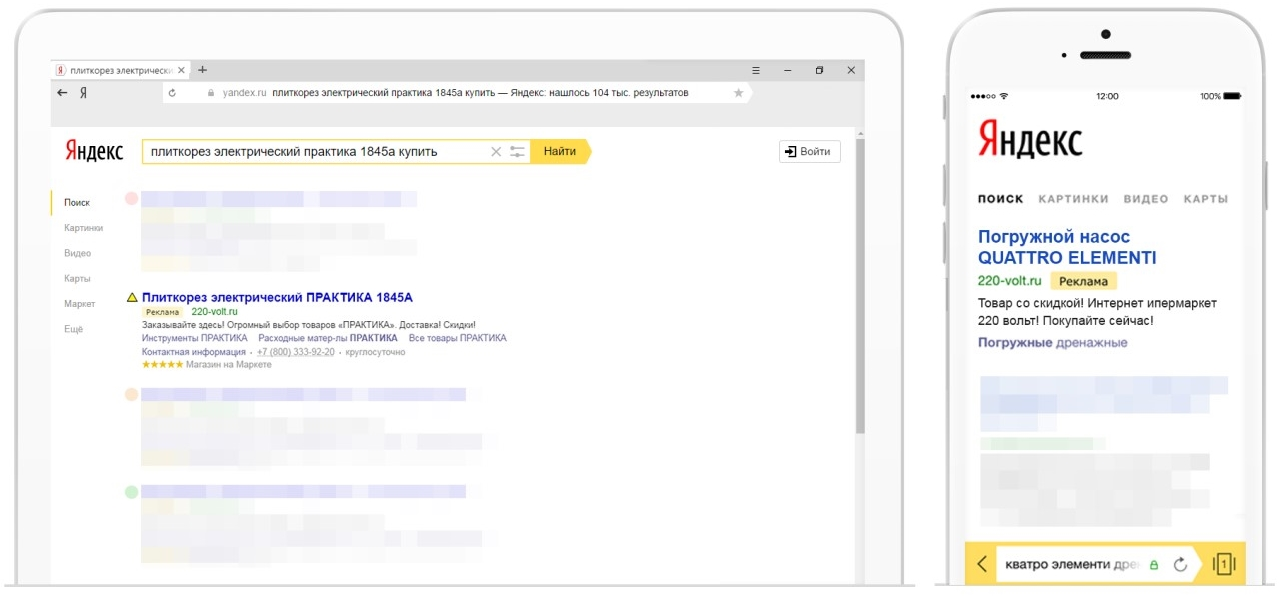Open 'Инструменты ПРАКТИКА' sitelink
The height and width of the screenshot is (598, 1280).
click(195, 338)
